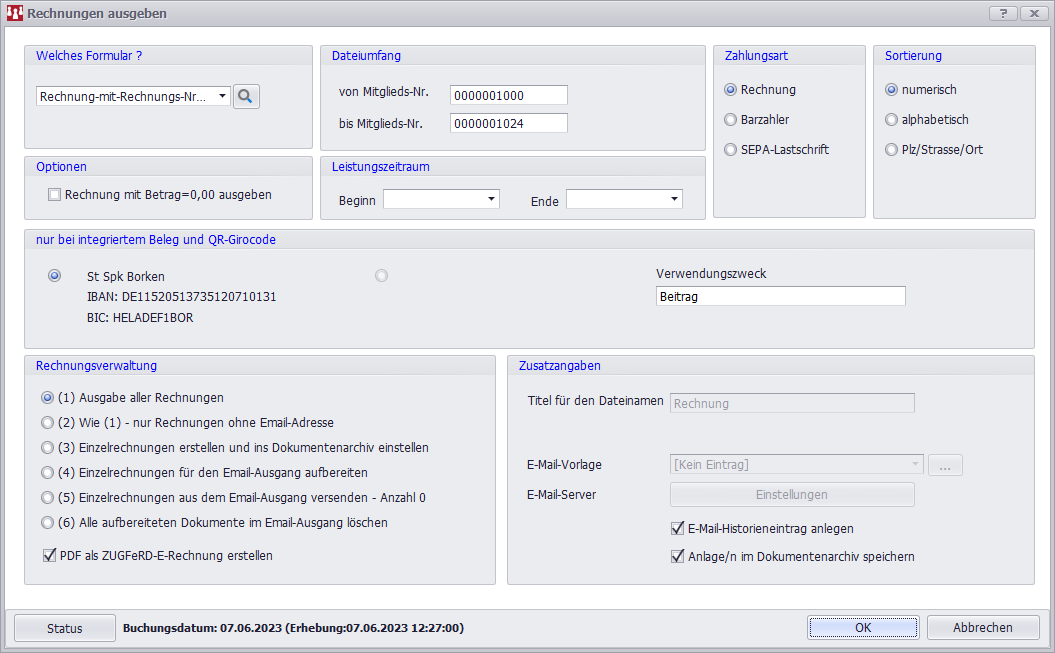Click the magnifier search icon beside form selector
The width and height of the screenshot is (1055, 653).
[246, 96]
